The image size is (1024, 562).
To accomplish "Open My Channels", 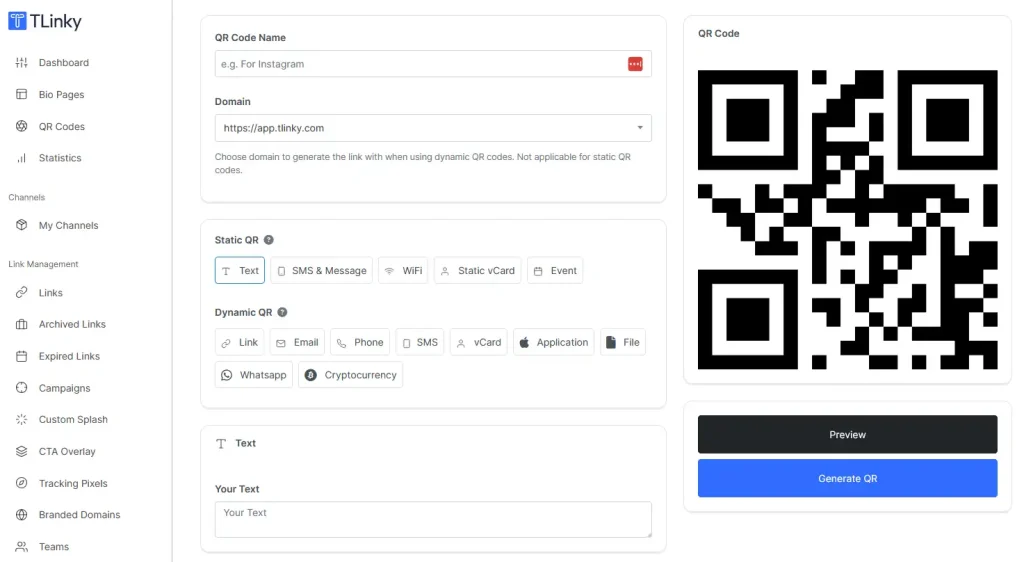I will 68,225.
